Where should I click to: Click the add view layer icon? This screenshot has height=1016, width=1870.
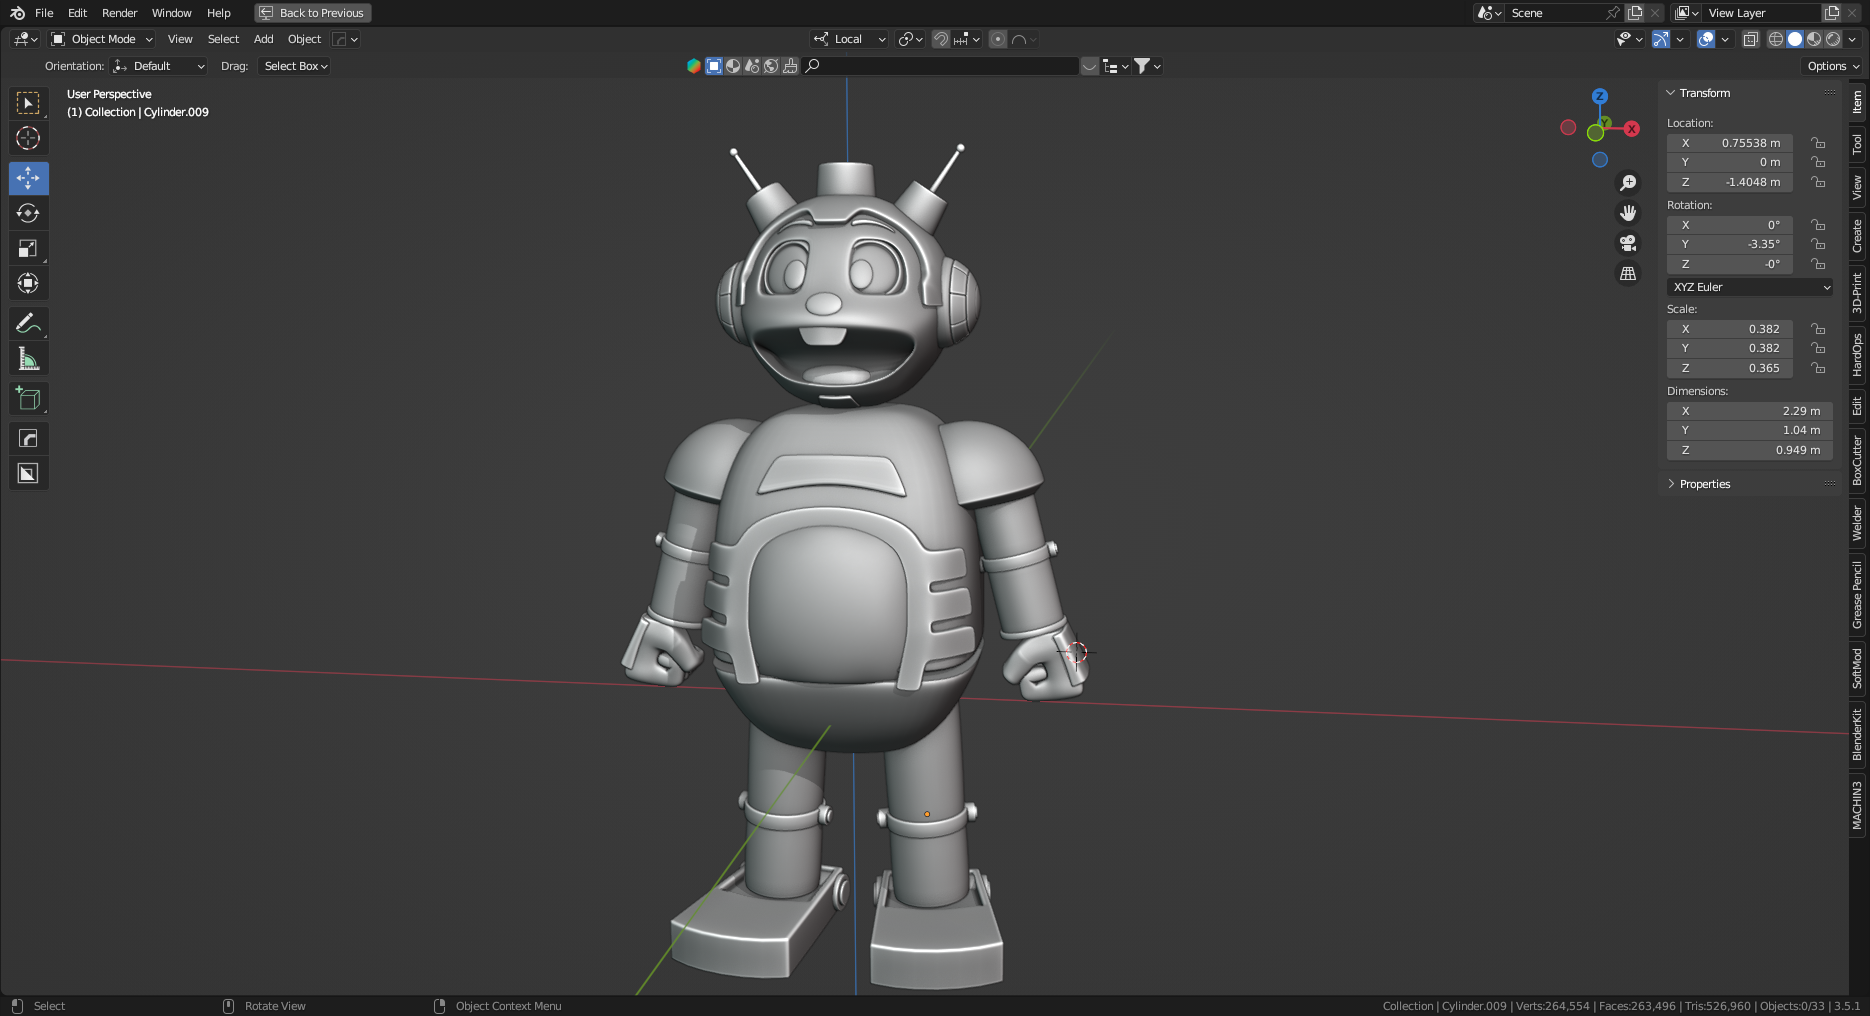click(1832, 13)
